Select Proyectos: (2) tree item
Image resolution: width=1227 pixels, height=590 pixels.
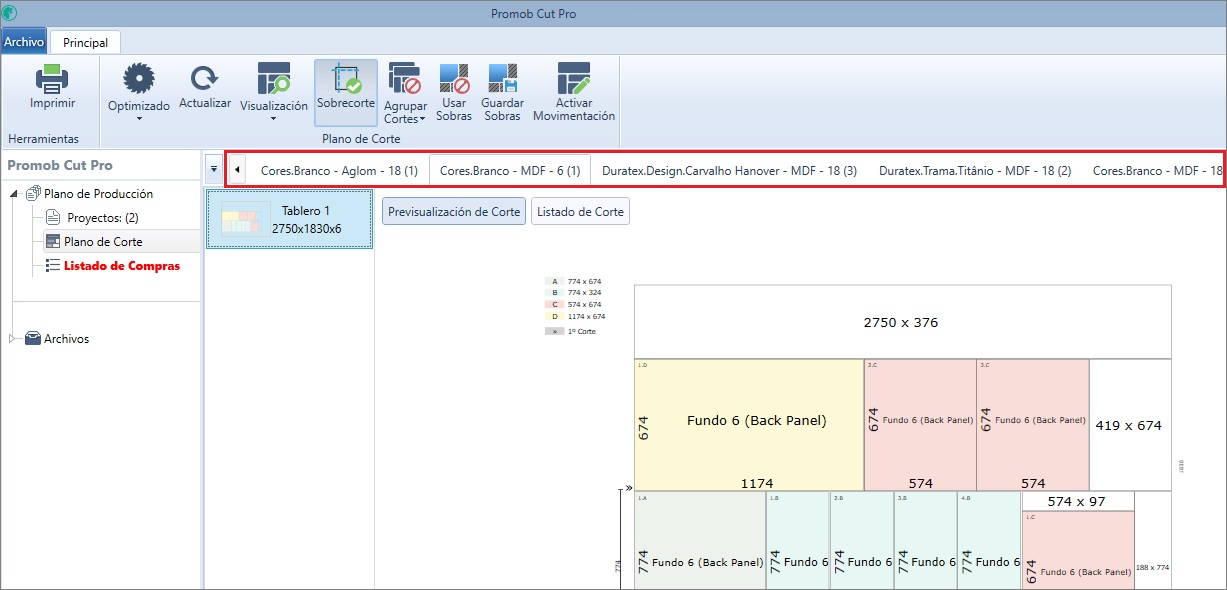[102, 218]
